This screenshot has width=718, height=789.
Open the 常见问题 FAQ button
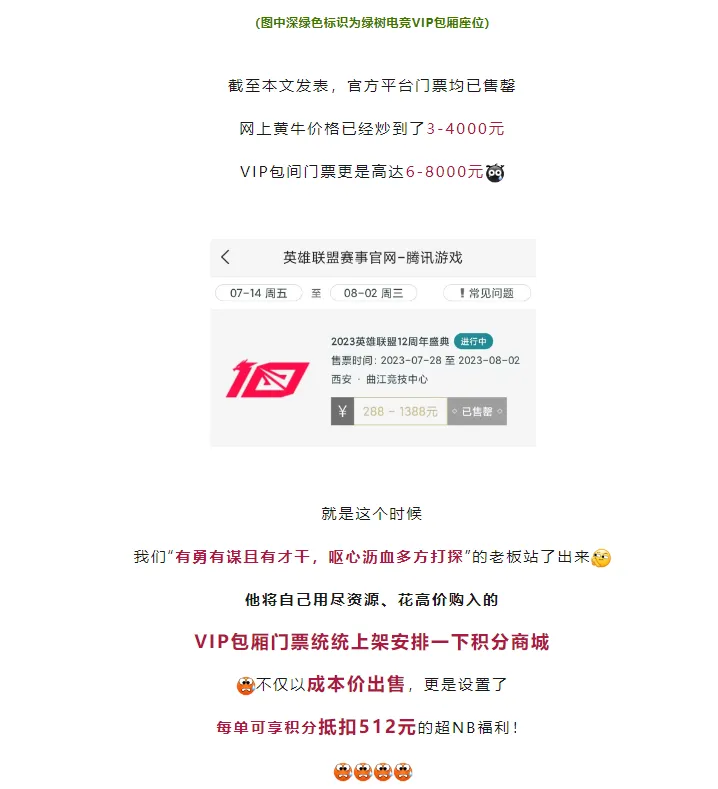point(487,293)
